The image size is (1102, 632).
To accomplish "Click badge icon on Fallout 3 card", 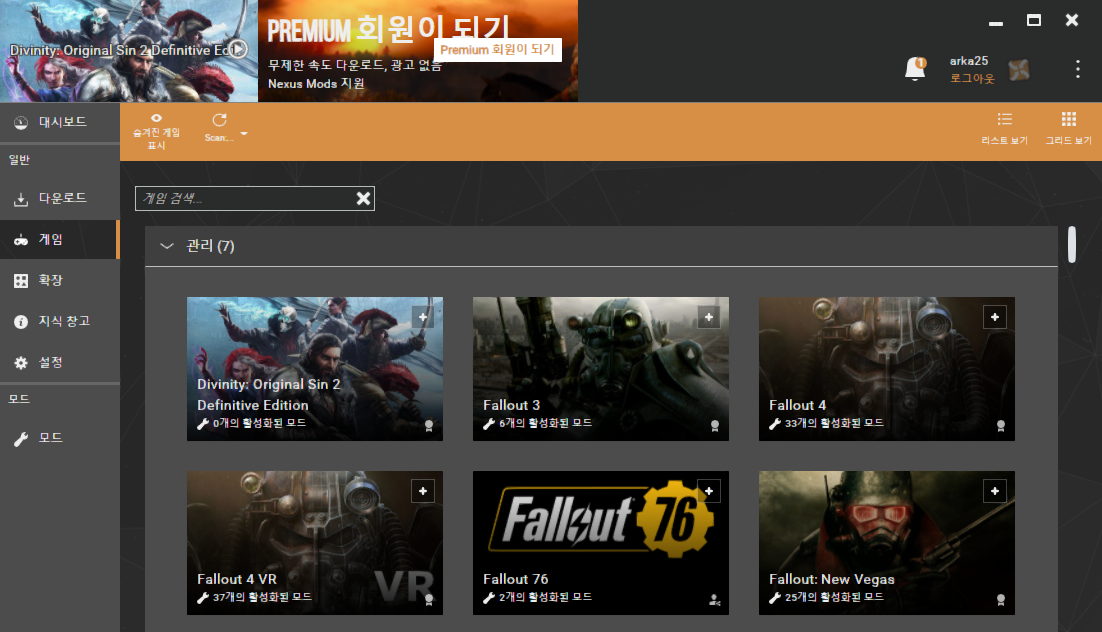I will [715, 425].
